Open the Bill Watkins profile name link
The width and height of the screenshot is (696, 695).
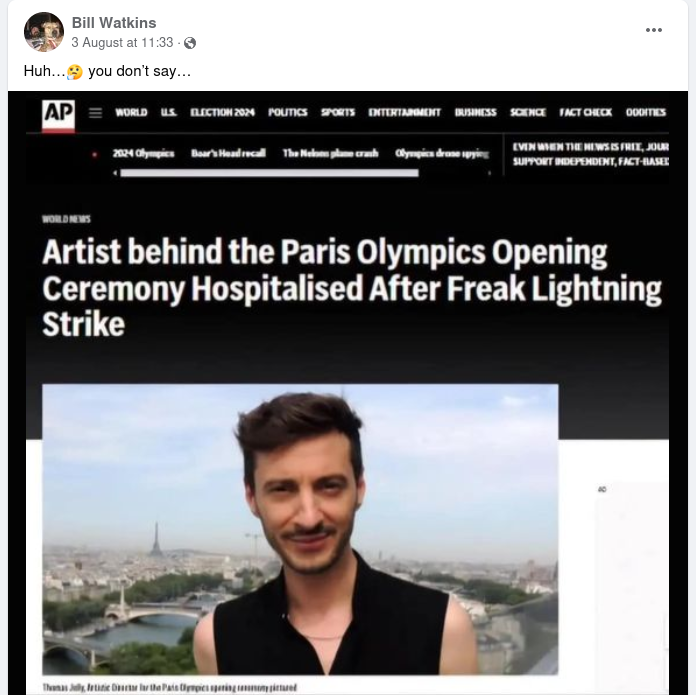114,23
